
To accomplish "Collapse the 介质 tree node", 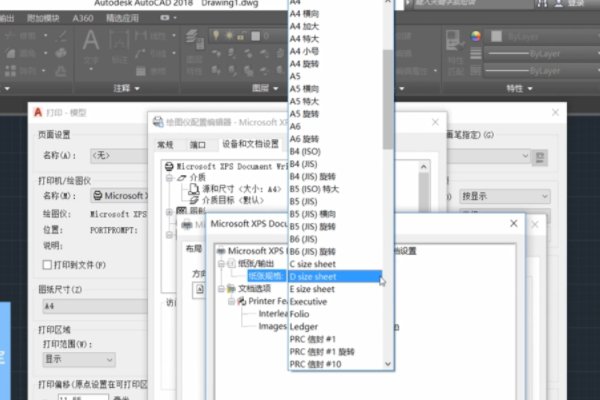I will (169, 178).
